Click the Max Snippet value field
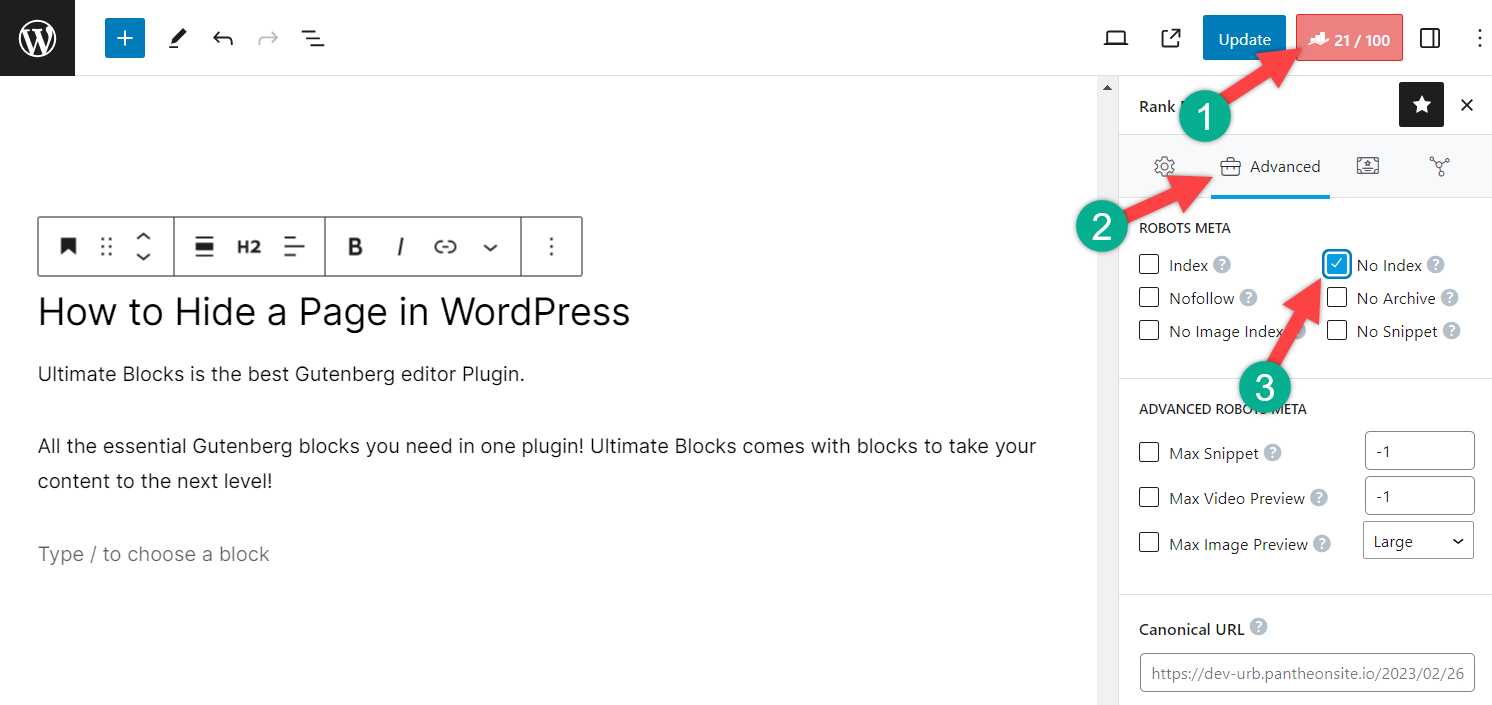 point(1419,451)
